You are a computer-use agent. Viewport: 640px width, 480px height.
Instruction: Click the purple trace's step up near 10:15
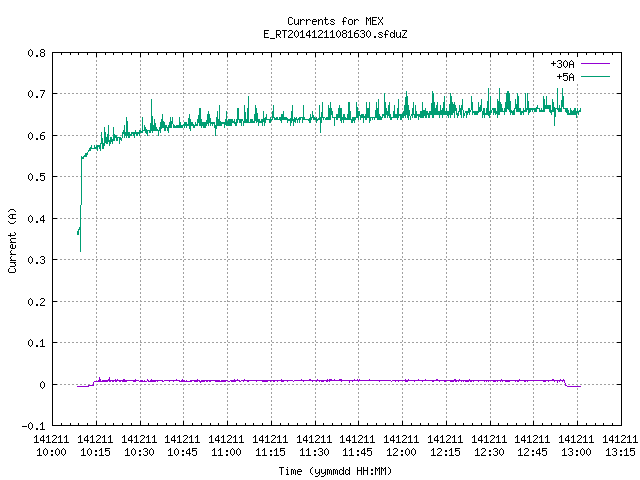[x=93, y=383]
